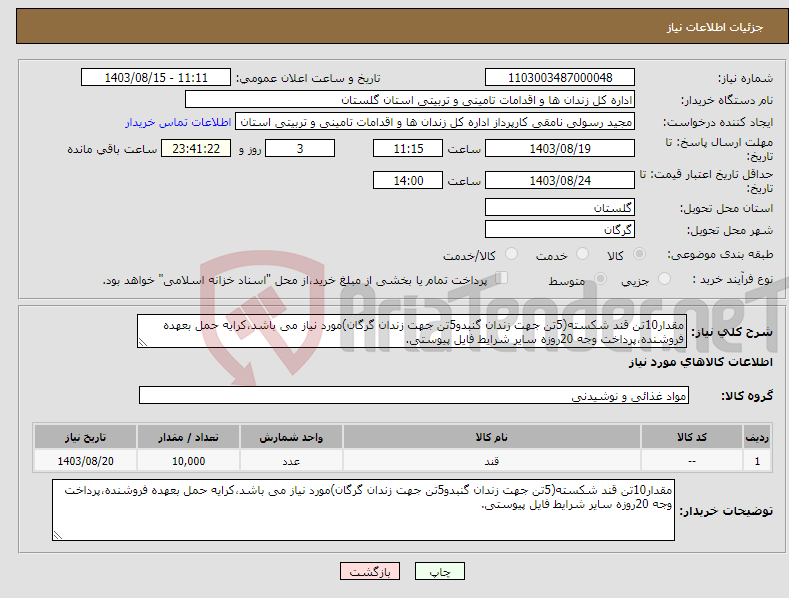
Task: Select the کالا/خدمت radio button
Action: coord(511,254)
